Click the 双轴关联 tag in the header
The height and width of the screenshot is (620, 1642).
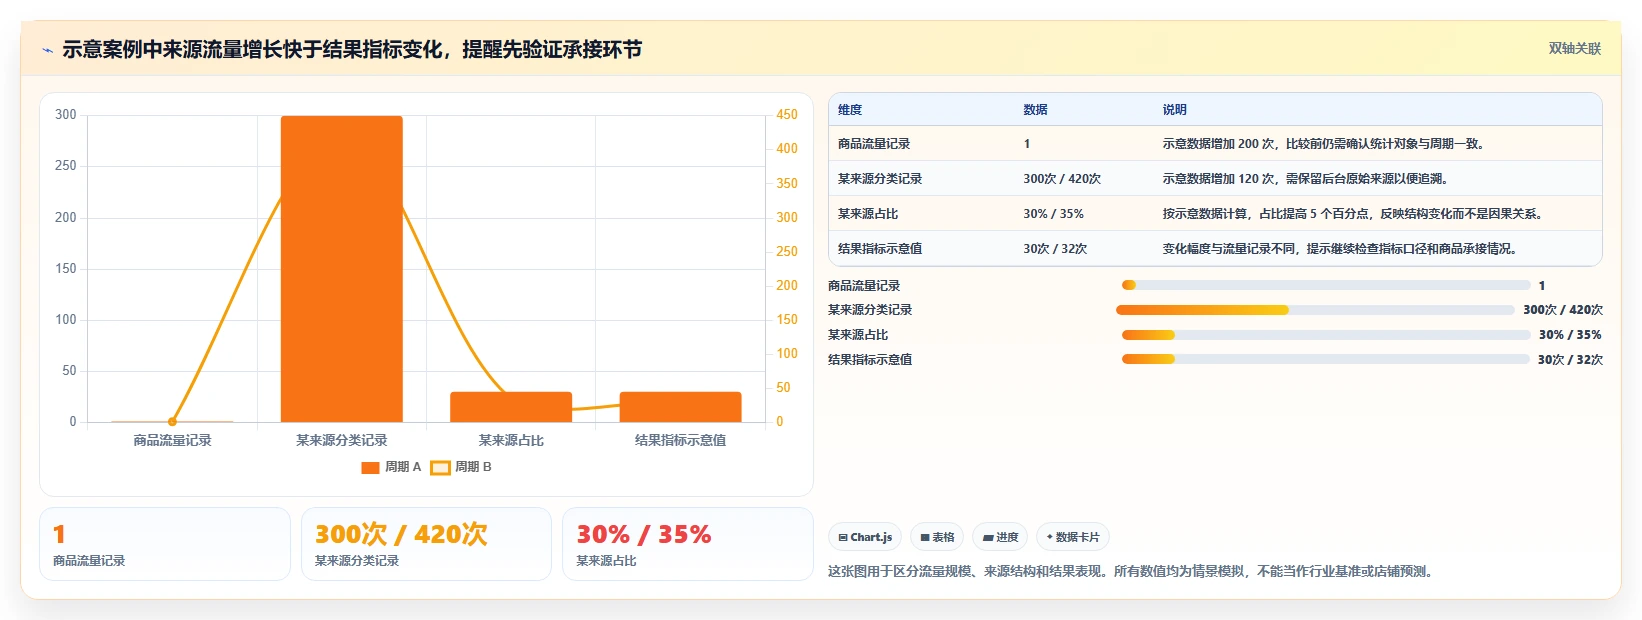[1574, 49]
